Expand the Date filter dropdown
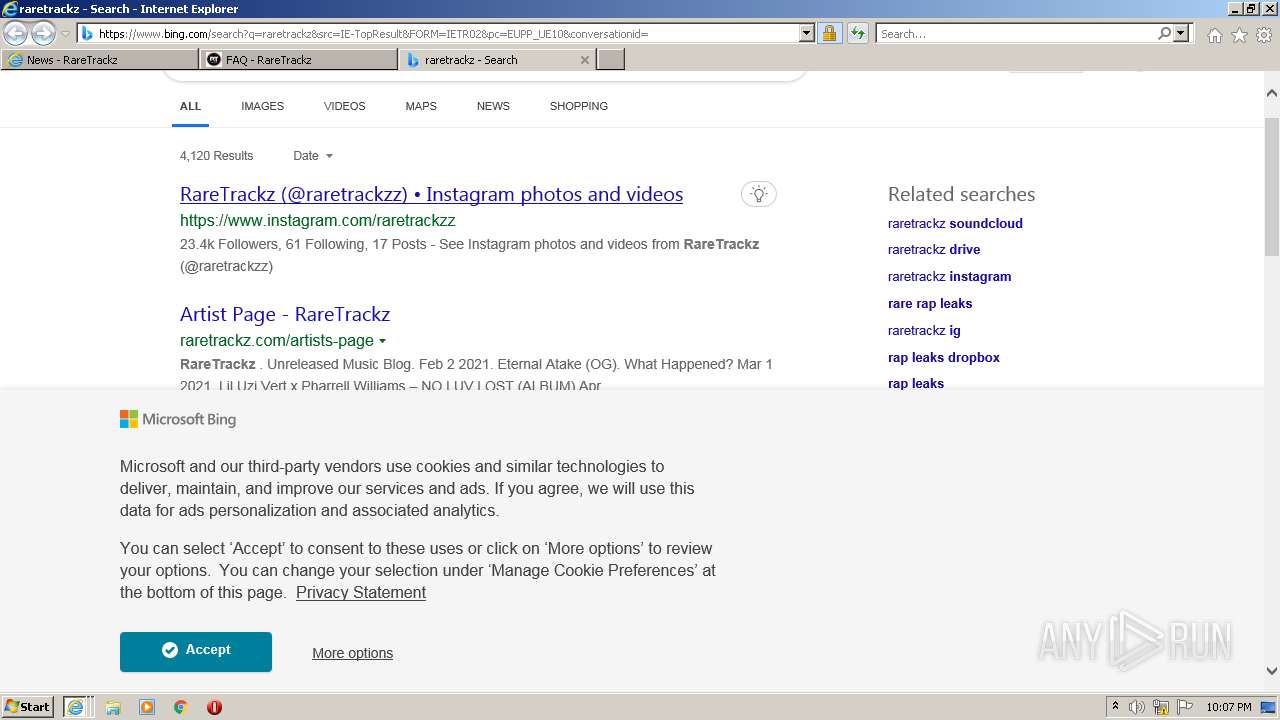1280x720 pixels. (313, 156)
